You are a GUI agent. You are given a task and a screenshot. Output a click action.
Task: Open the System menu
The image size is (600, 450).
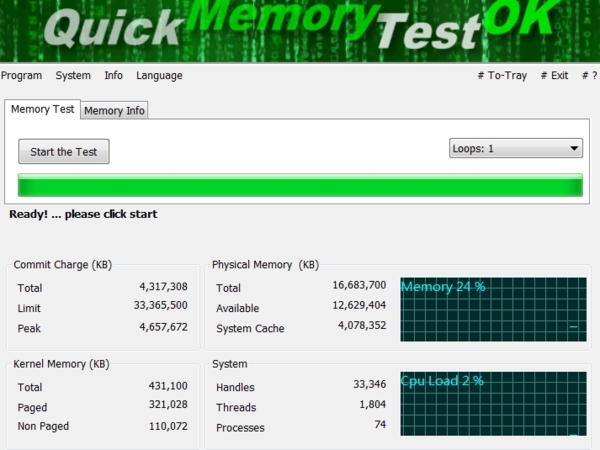click(73, 75)
